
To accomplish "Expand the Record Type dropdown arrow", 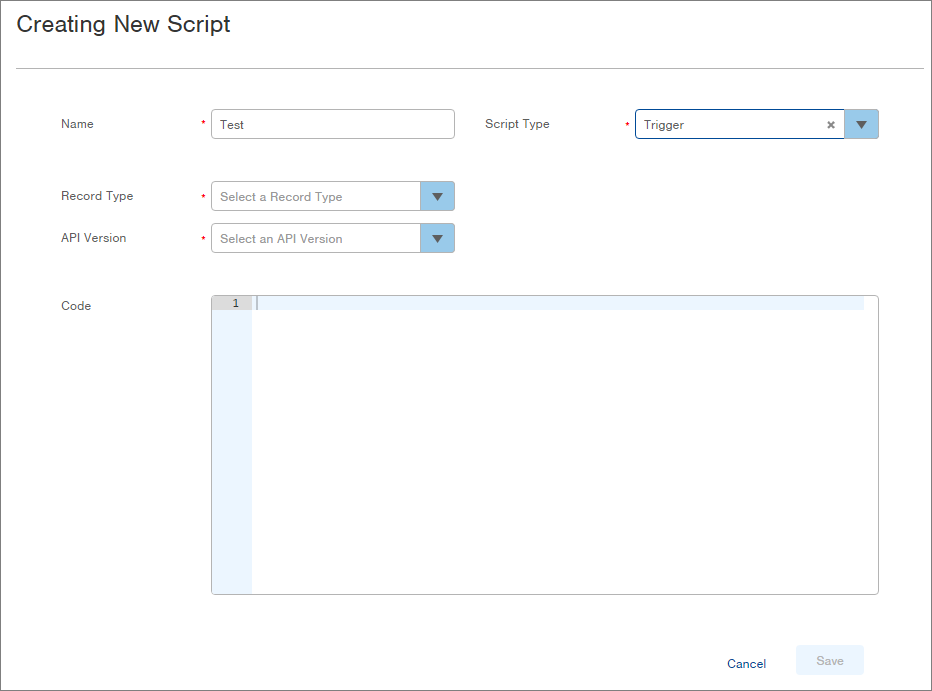I will (437, 197).
